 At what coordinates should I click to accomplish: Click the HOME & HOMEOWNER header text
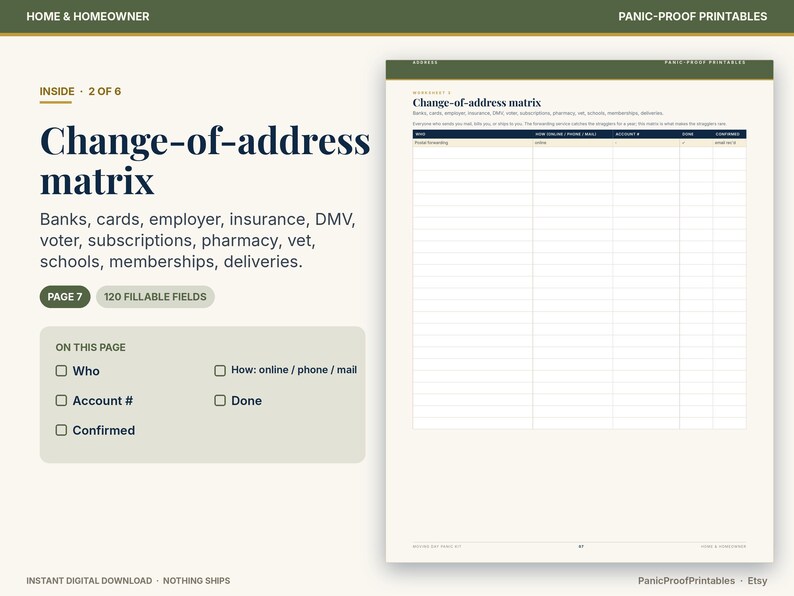tap(88, 16)
